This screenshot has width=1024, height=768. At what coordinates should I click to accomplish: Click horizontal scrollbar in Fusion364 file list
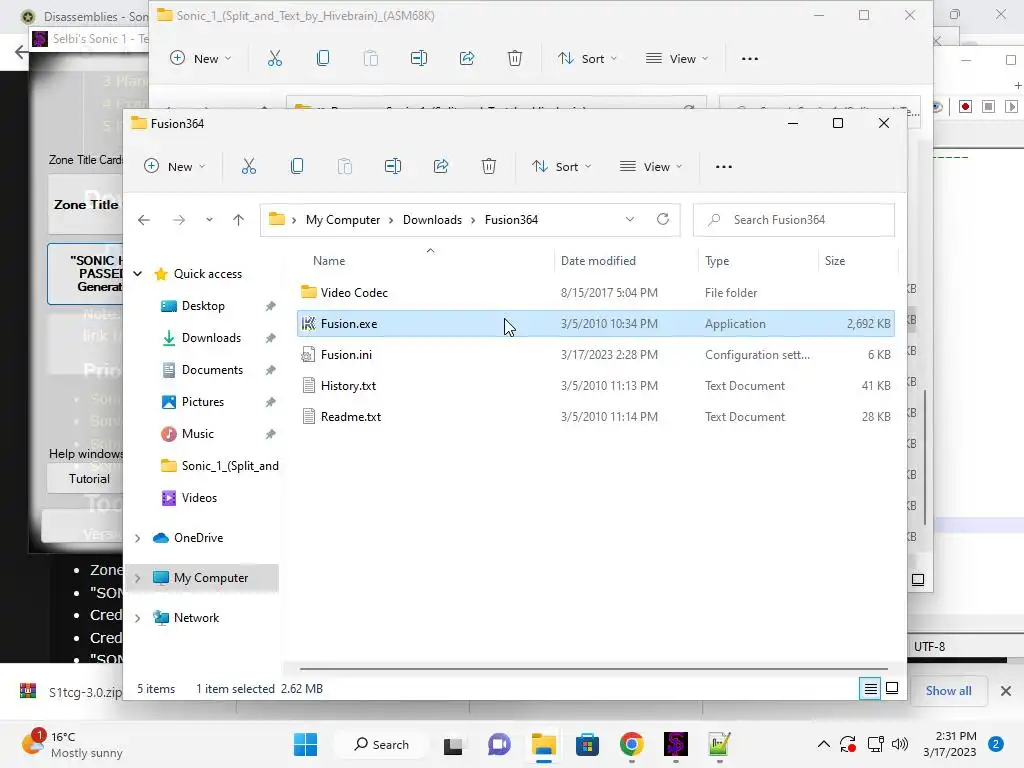pos(593,669)
